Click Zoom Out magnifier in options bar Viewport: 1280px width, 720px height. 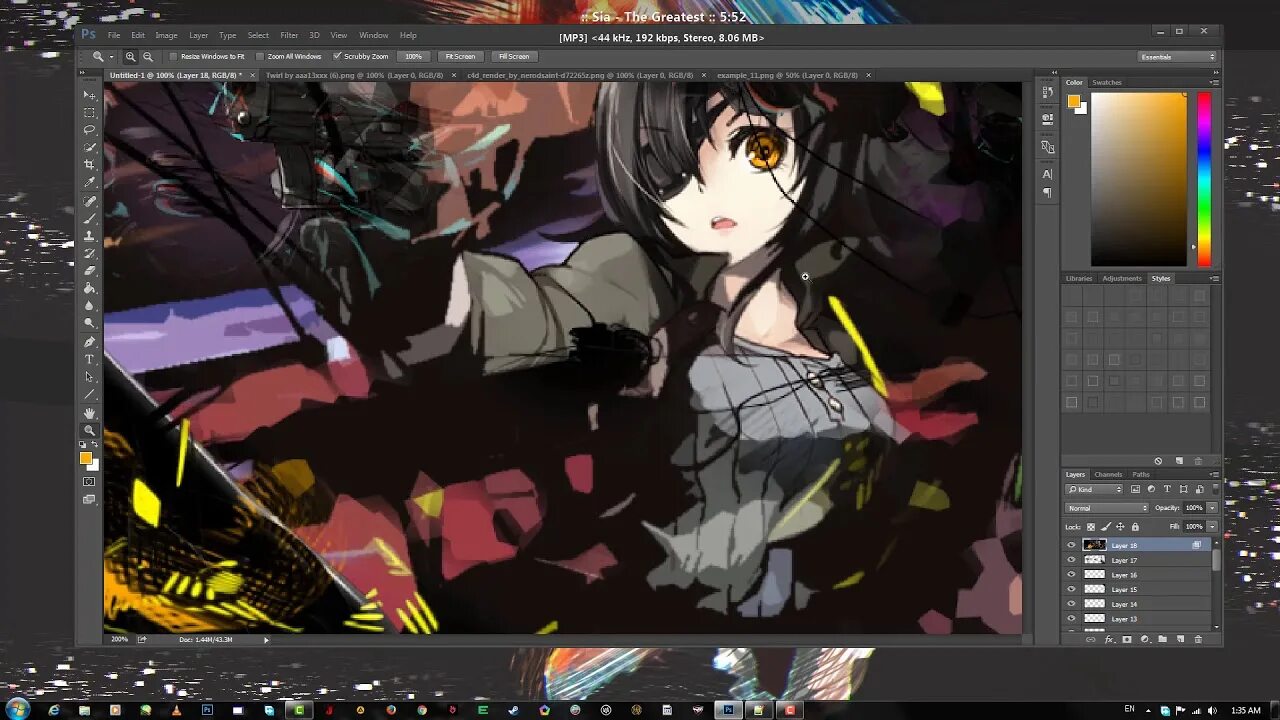tap(148, 57)
